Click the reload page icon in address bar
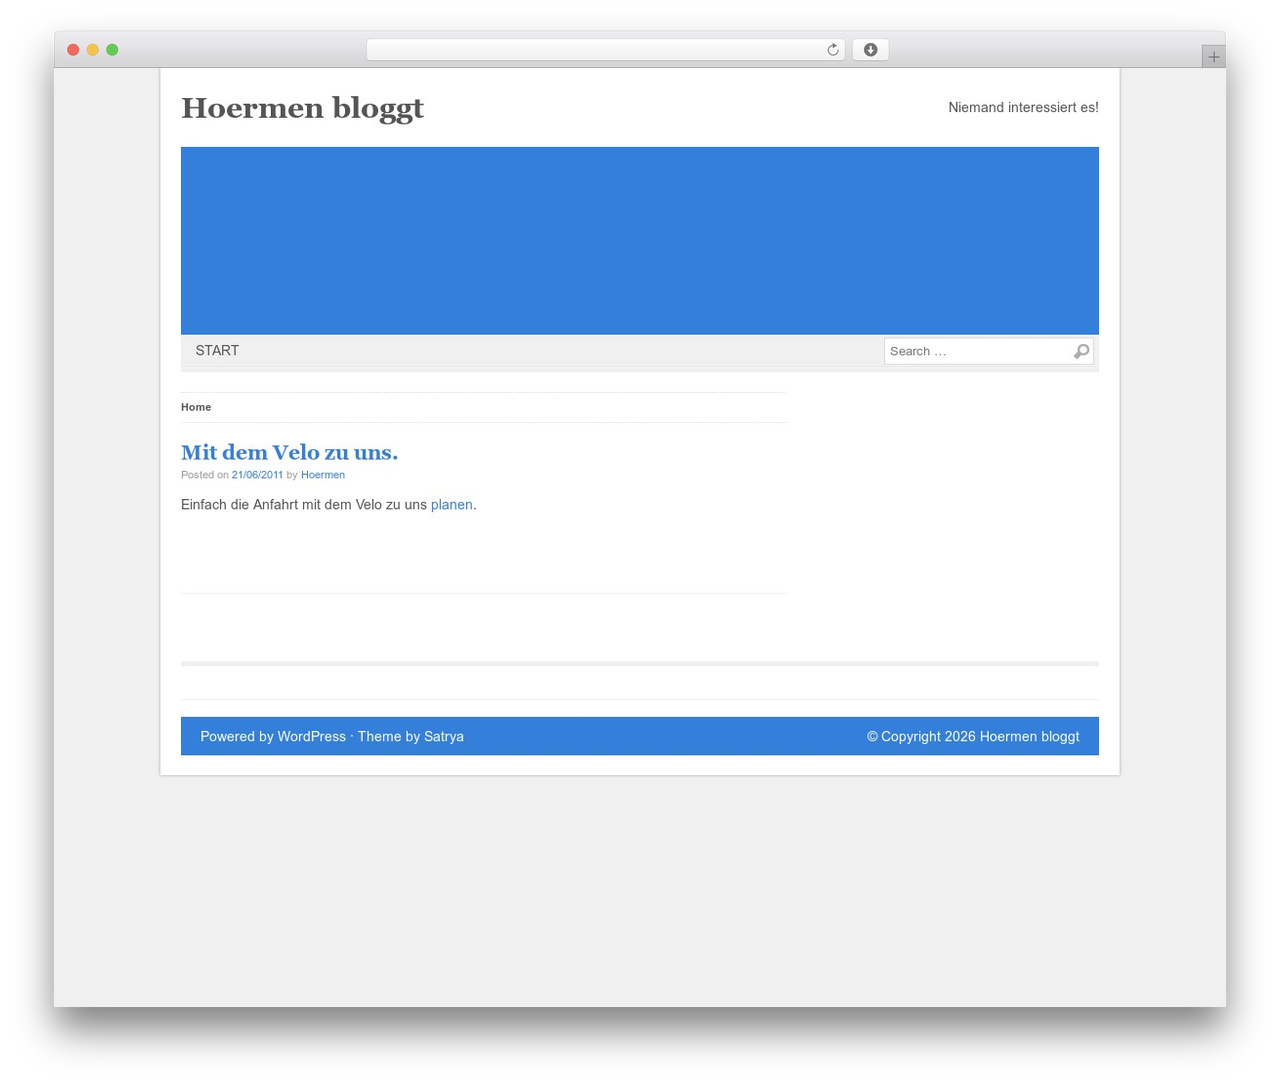Viewport: 1280px width, 1084px height. (832, 50)
